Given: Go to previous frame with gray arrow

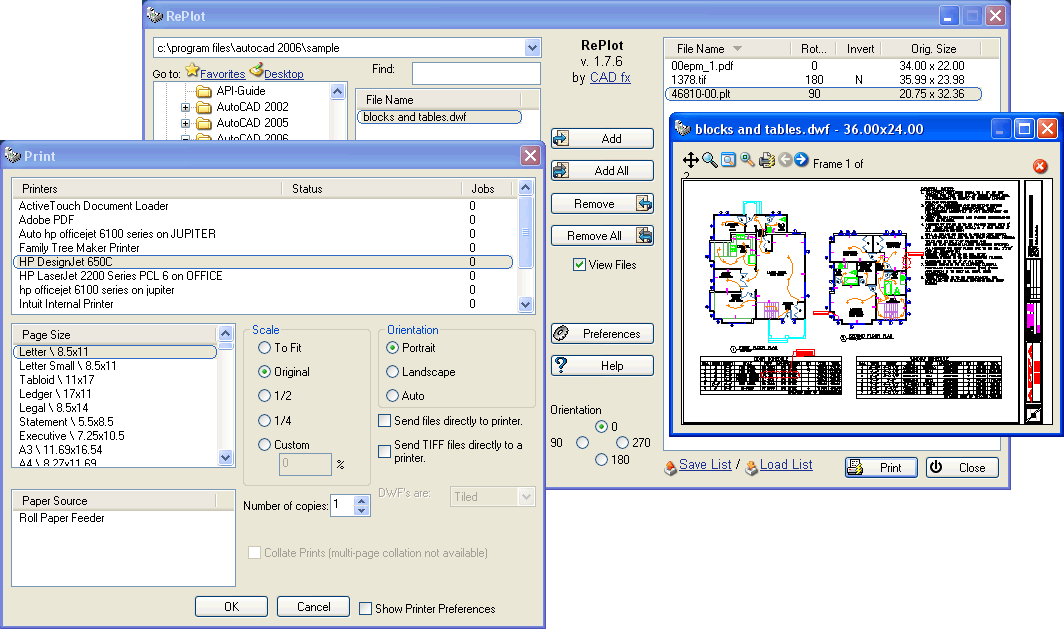Looking at the screenshot, I should (x=785, y=159).
